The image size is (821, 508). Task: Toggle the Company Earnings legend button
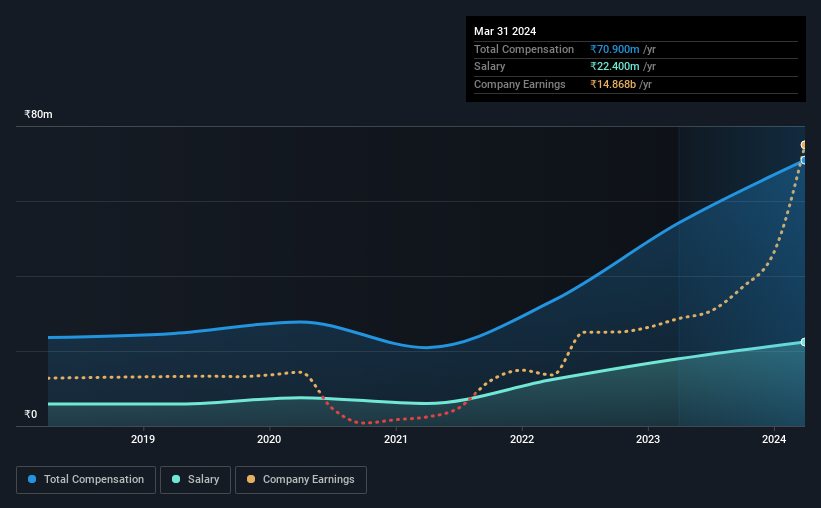point(301,480)
